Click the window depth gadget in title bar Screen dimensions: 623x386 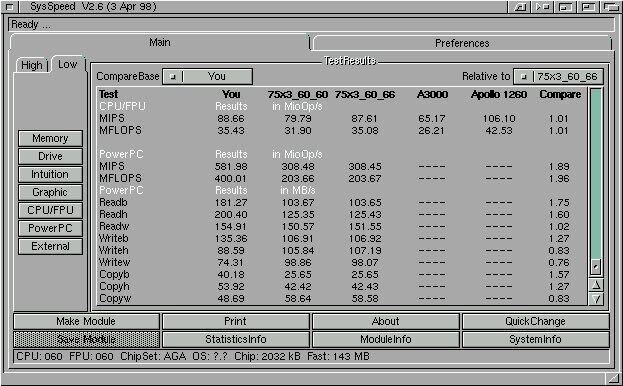[x=611, y=7]
